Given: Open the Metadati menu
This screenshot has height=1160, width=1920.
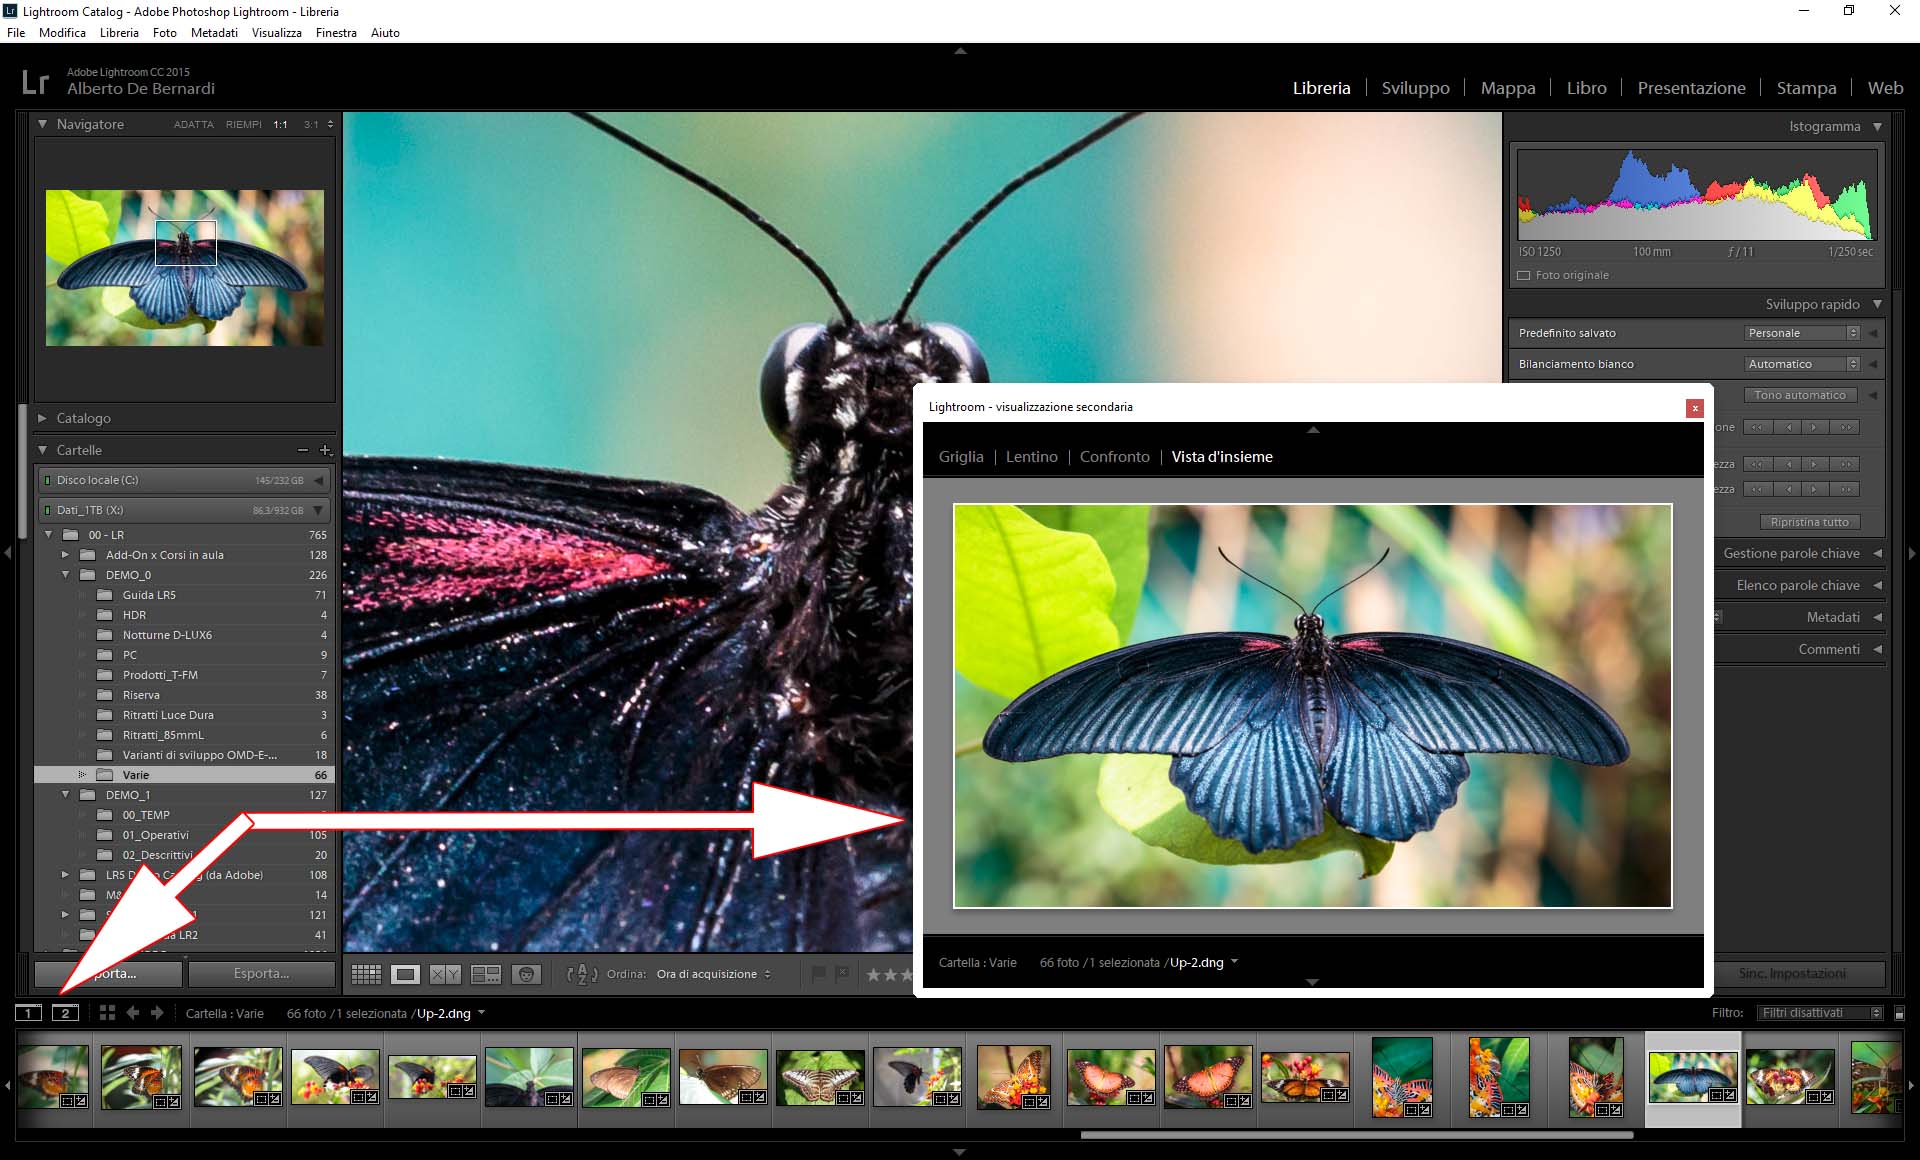Looking at the screenshot, I should point(214,33).
